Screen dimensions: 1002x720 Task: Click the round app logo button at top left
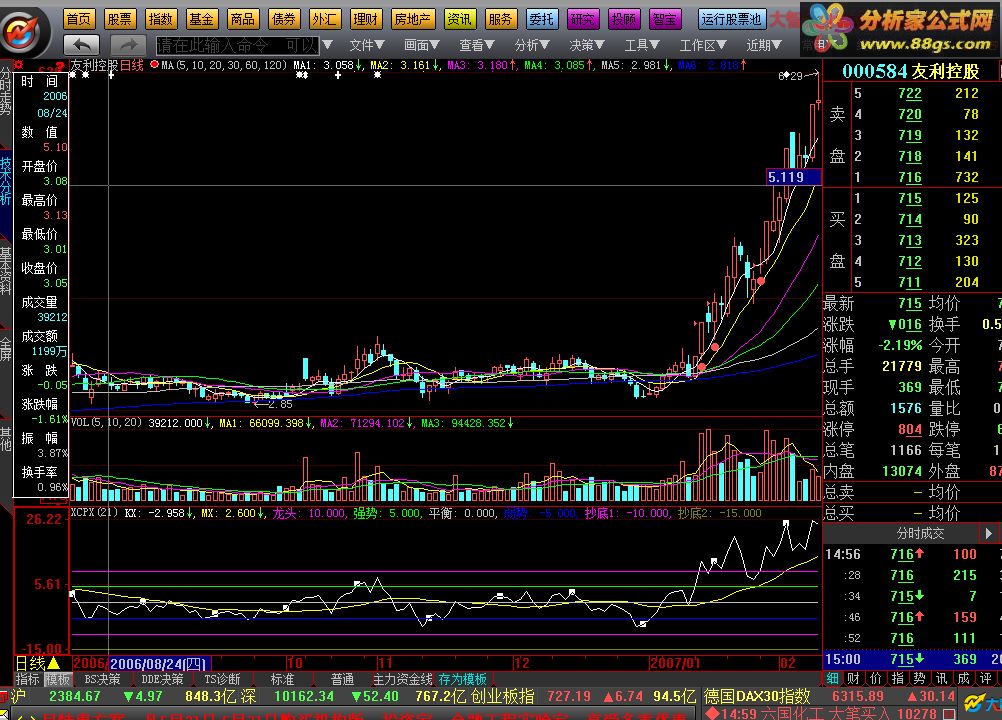22,30
